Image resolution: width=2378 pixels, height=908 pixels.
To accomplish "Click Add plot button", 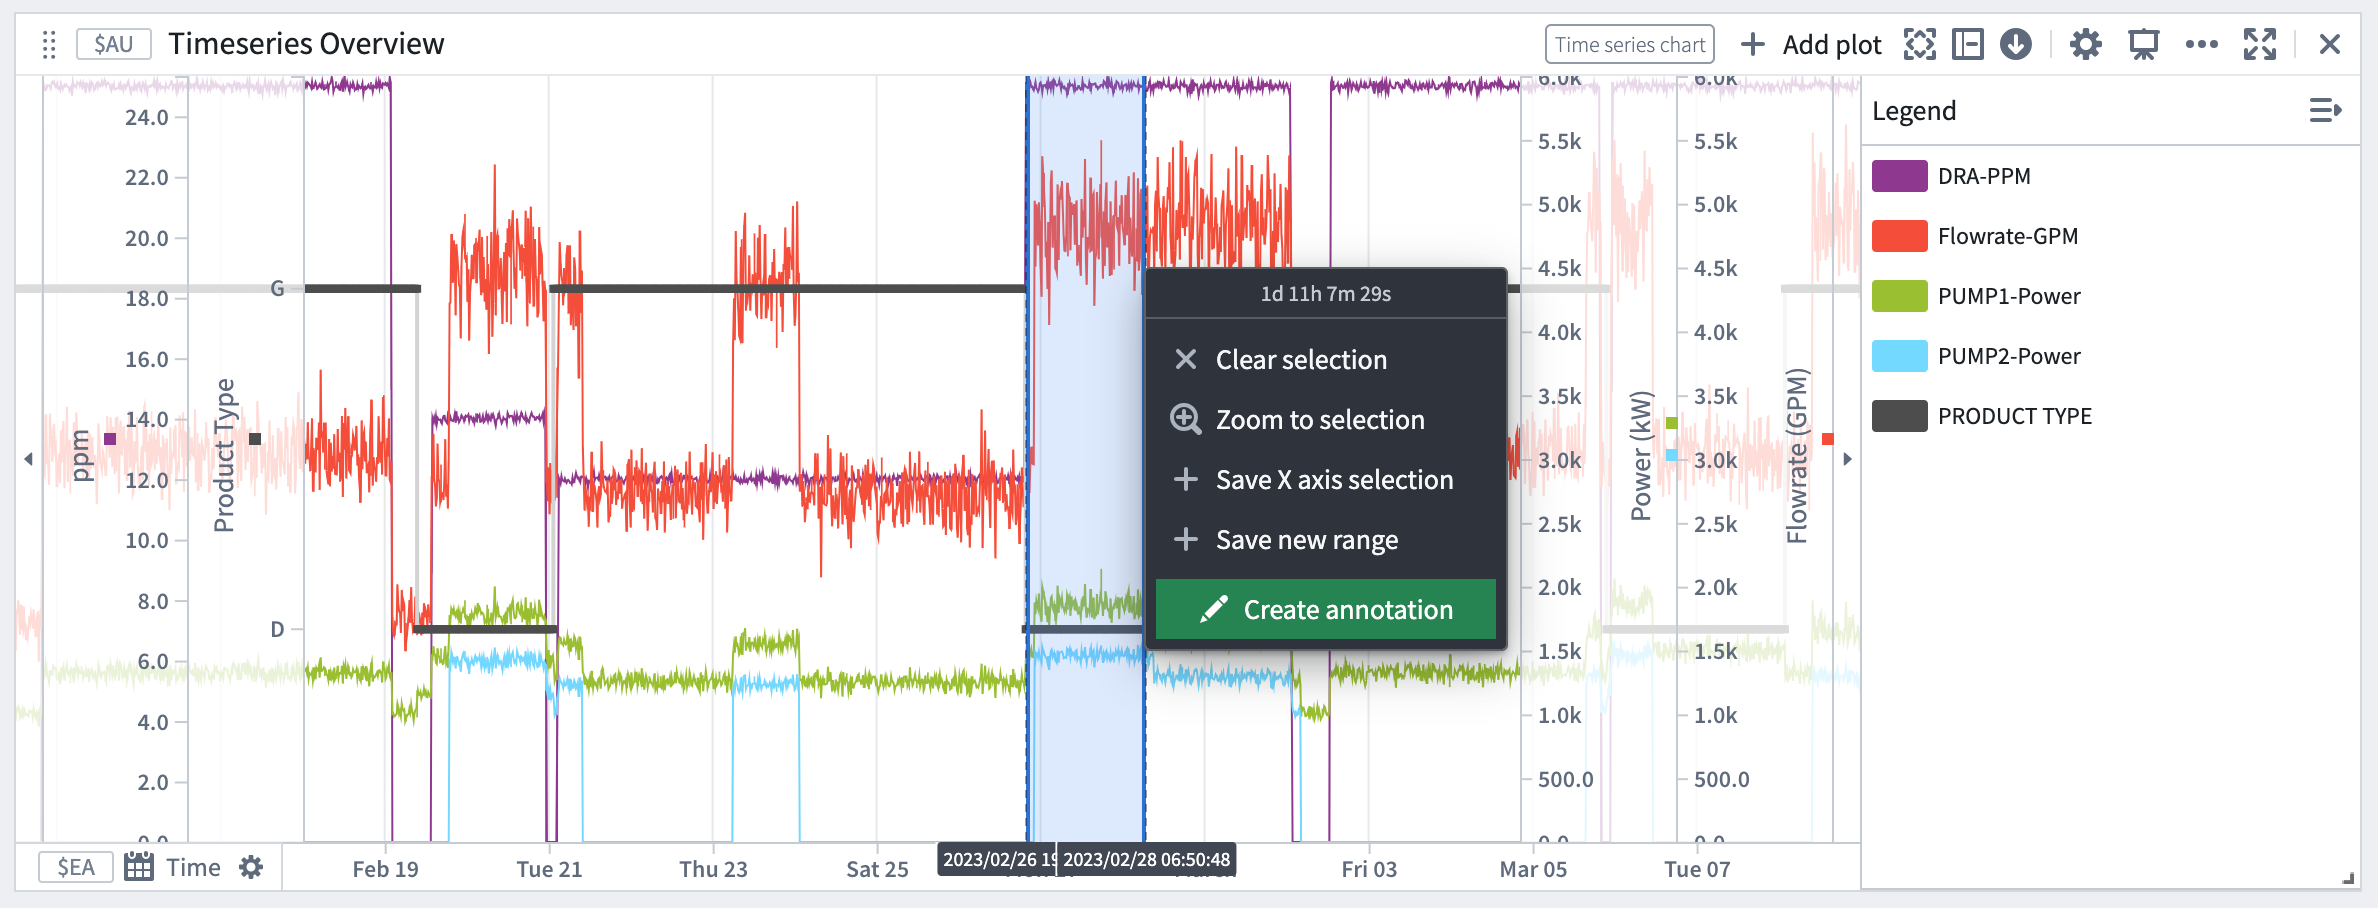I will pyautogui.click(x=1811, y=44).
